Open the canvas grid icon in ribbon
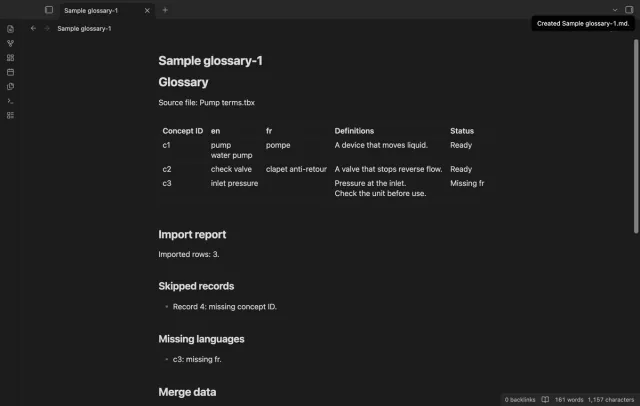The width and height of the screenshot is (640, 406). point(10,58)
